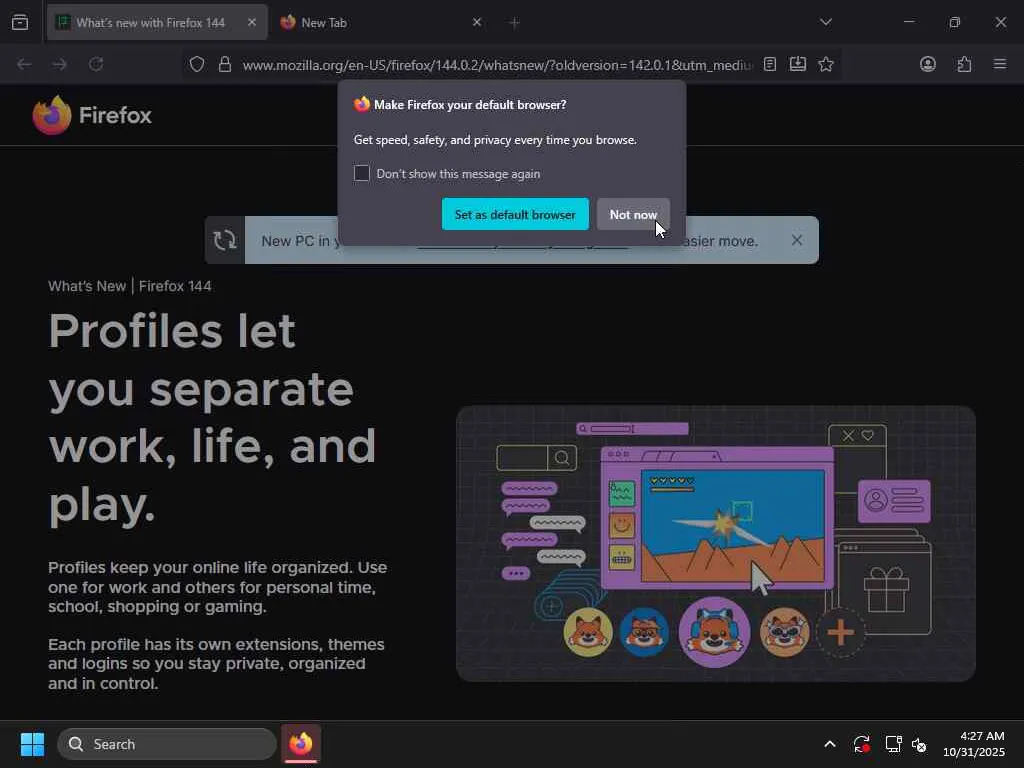List all tabs dropdown arrow
The width and height of the screenshot is (1024, 768).
[x=825, y=22]
